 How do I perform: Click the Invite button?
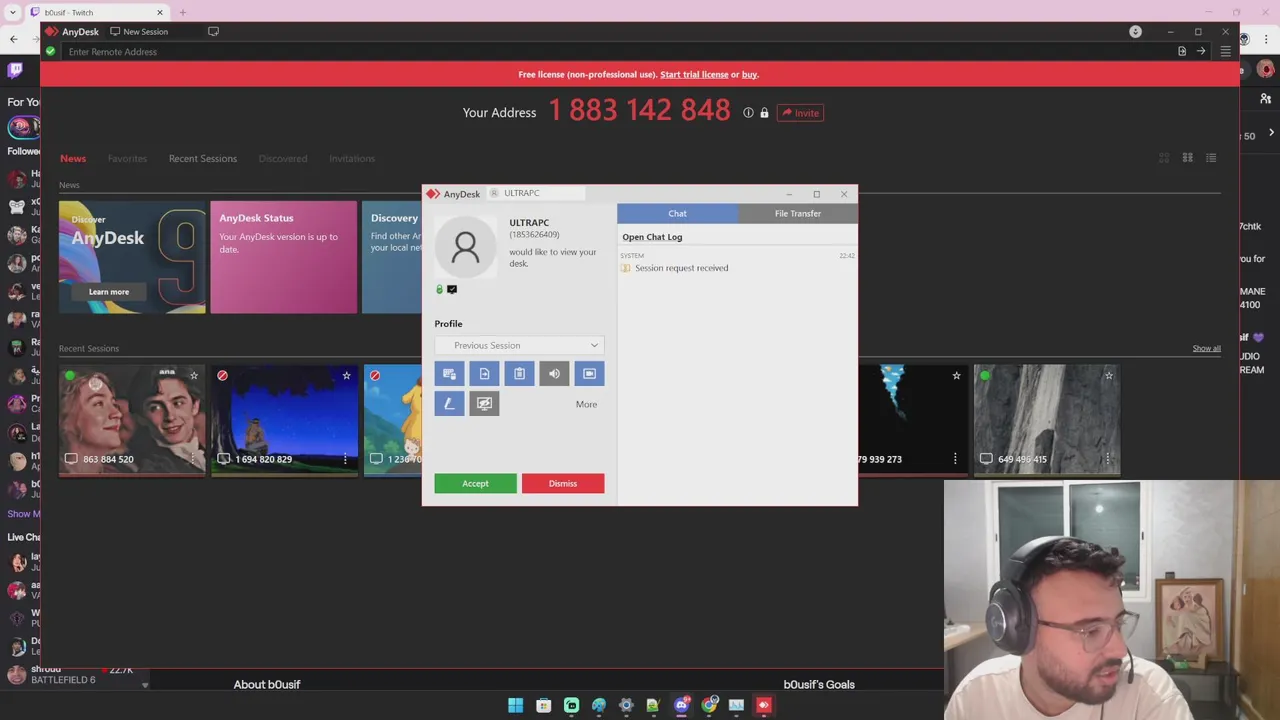800,113
